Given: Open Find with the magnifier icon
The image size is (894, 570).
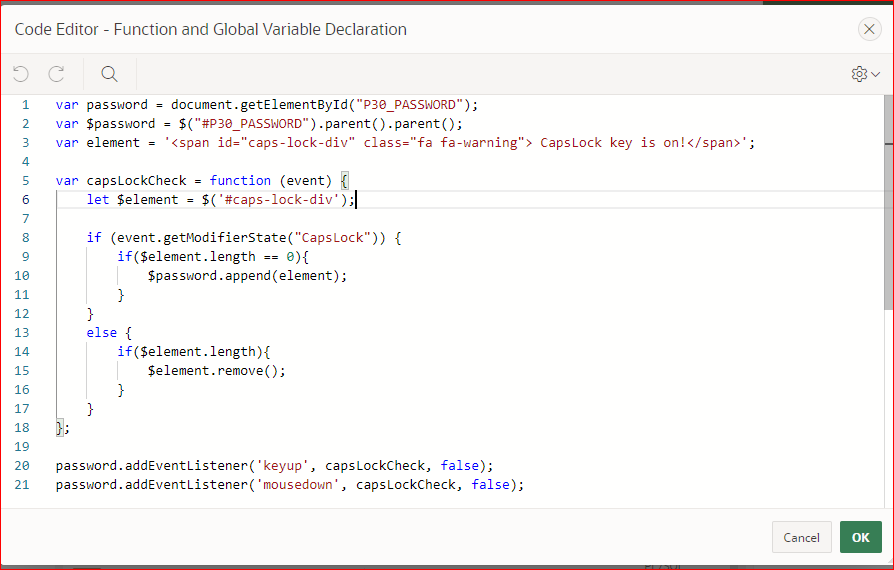Looking at the screenshot, I should click(109, 74).
